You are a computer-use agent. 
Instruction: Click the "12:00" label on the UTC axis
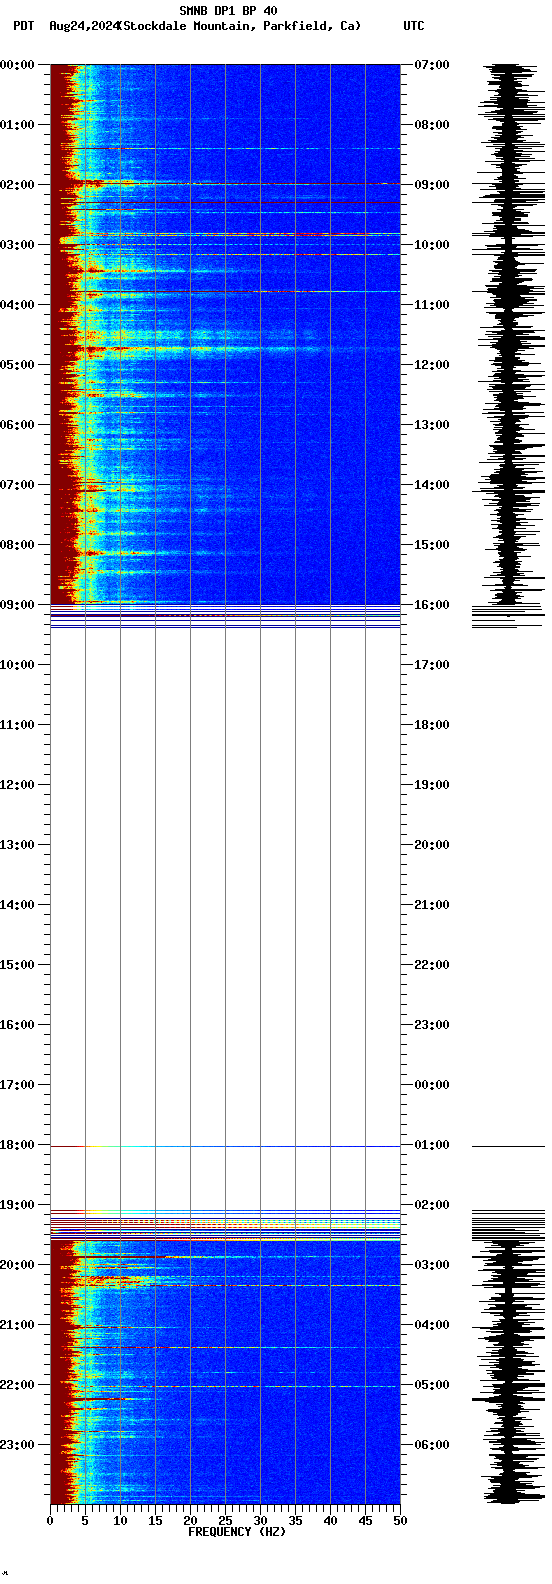[x=432, y=365]
